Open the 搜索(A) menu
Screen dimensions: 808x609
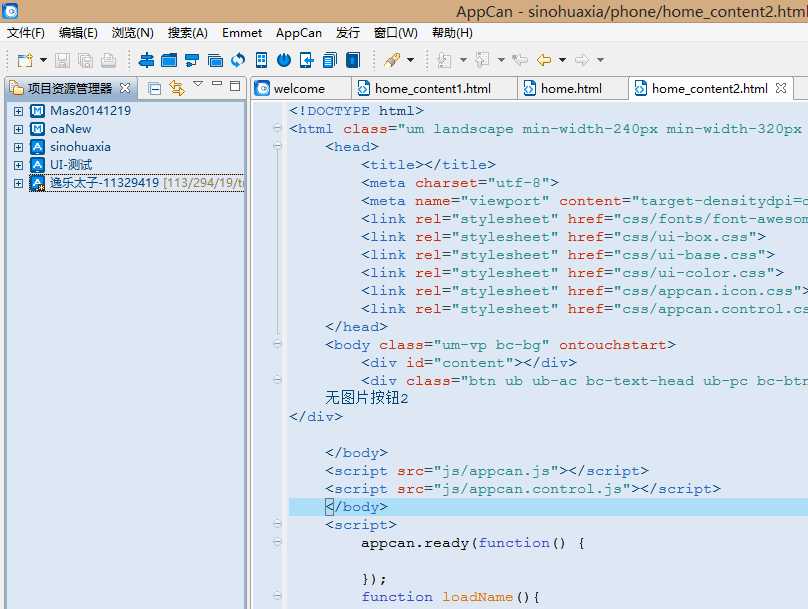tap(188, 33)
